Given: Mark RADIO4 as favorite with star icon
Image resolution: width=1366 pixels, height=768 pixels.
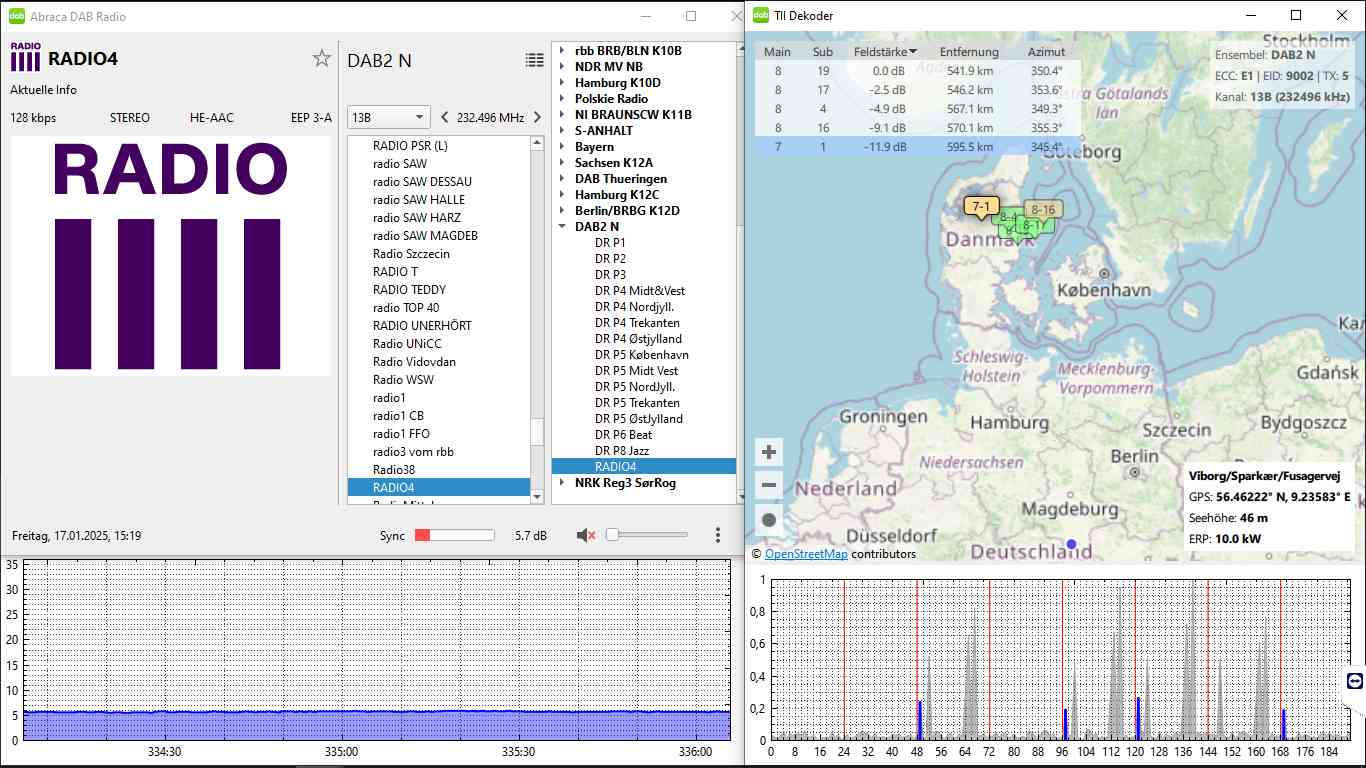Looking at the screenshot, I should [321, 59].
